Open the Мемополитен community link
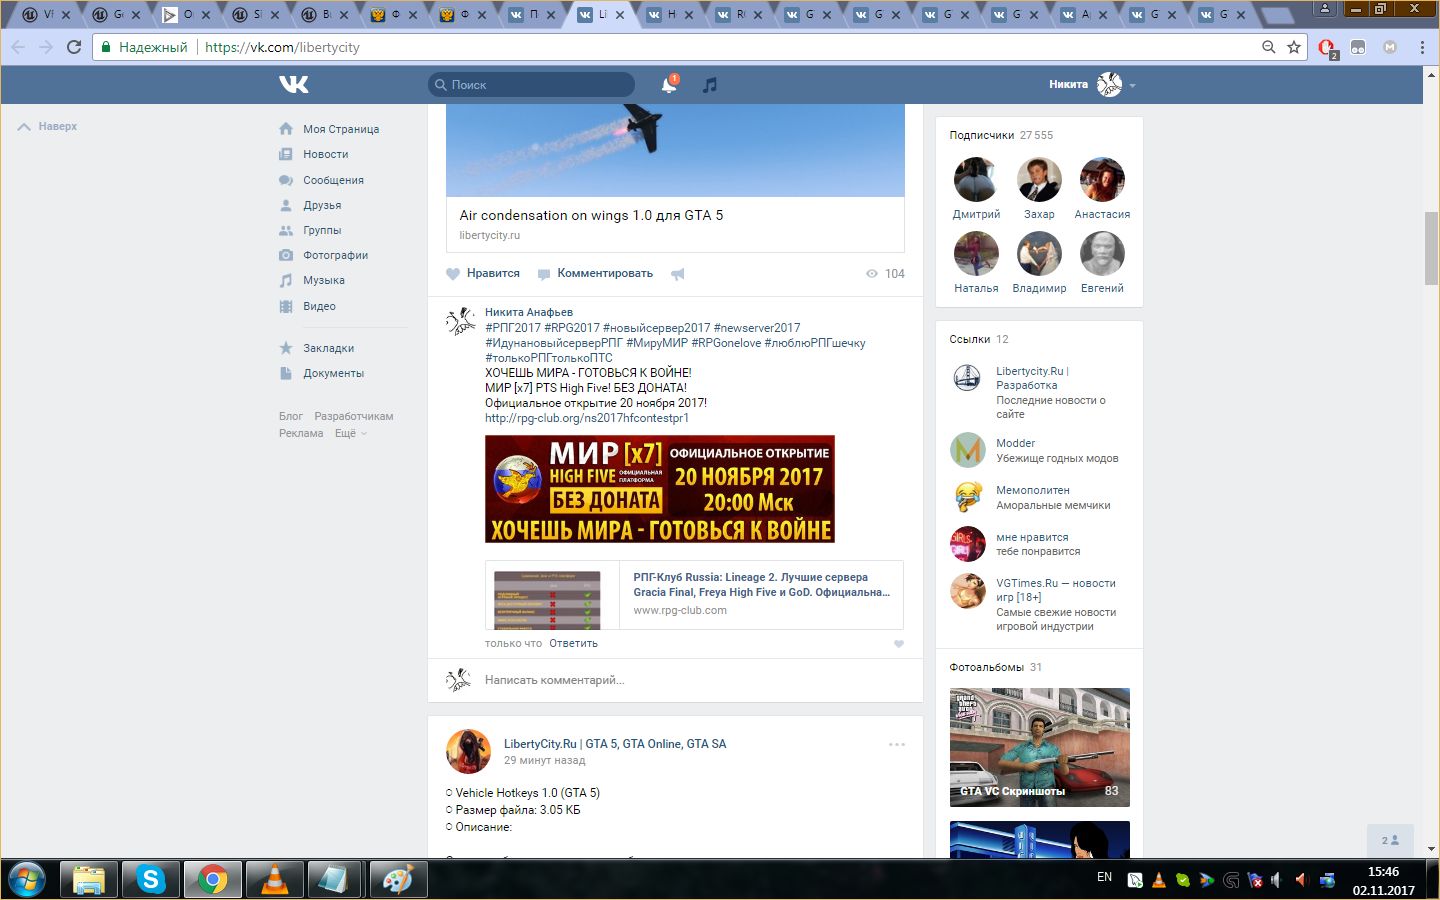Viewport: 1440px width, 900px height. pos(1033,490)
